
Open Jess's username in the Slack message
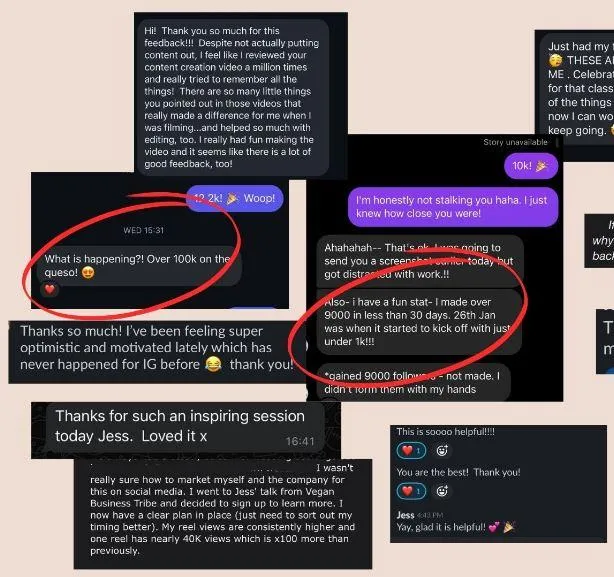tap(405, 515)
